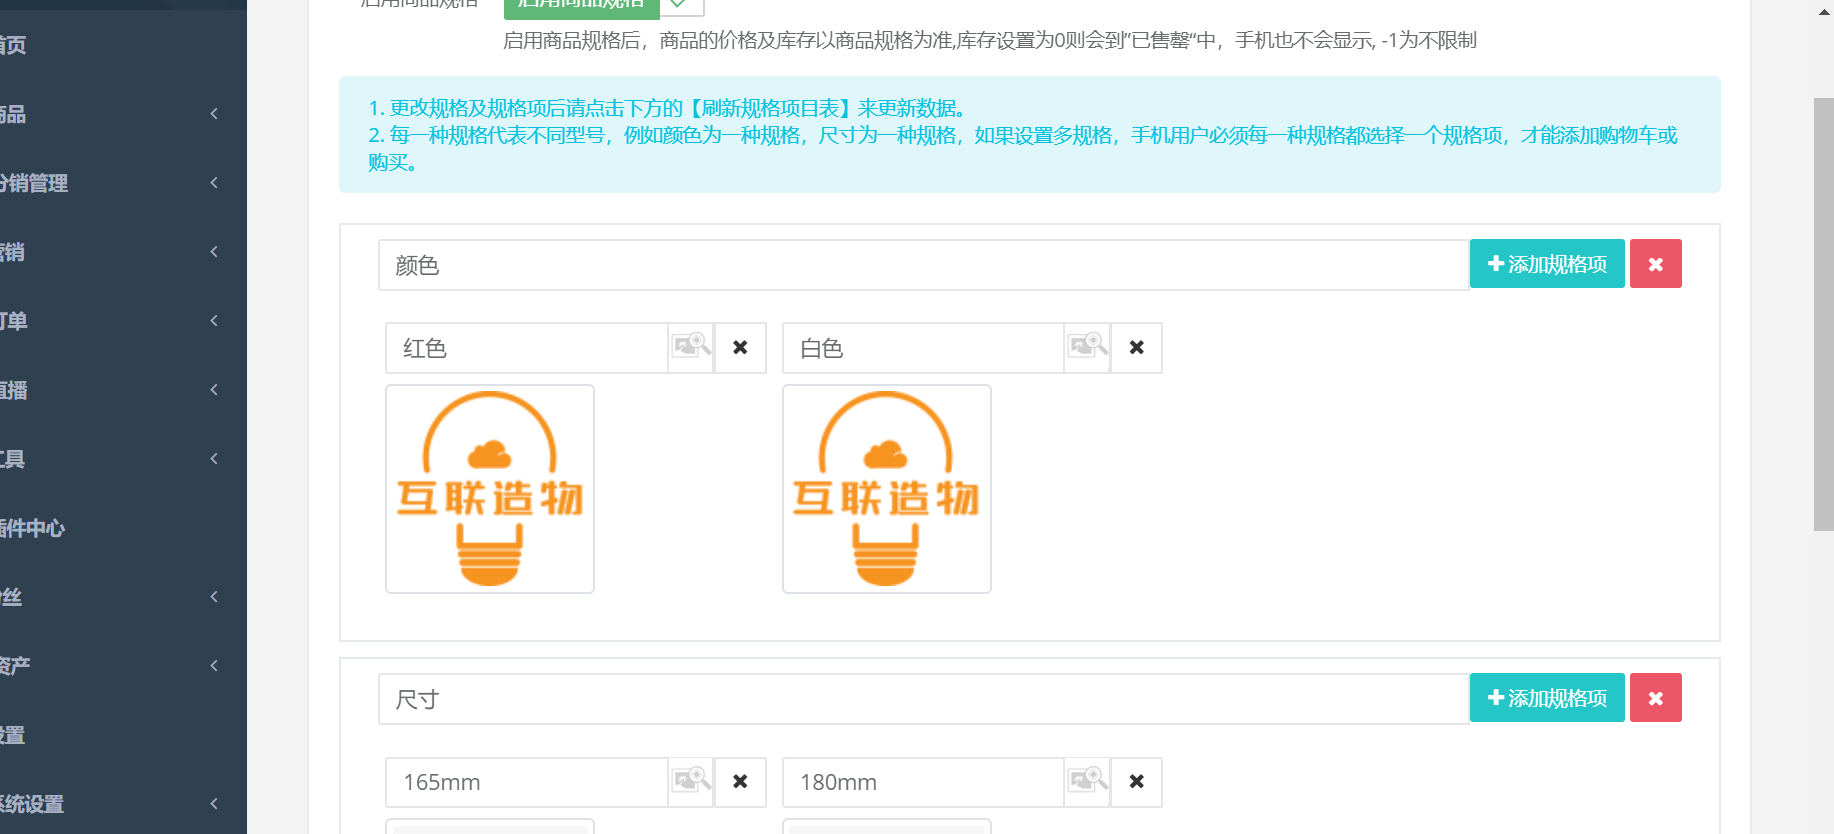
Task: Click the 白色 option logo thumbnail
Action: pyautogui.click(x=887, y=489)
